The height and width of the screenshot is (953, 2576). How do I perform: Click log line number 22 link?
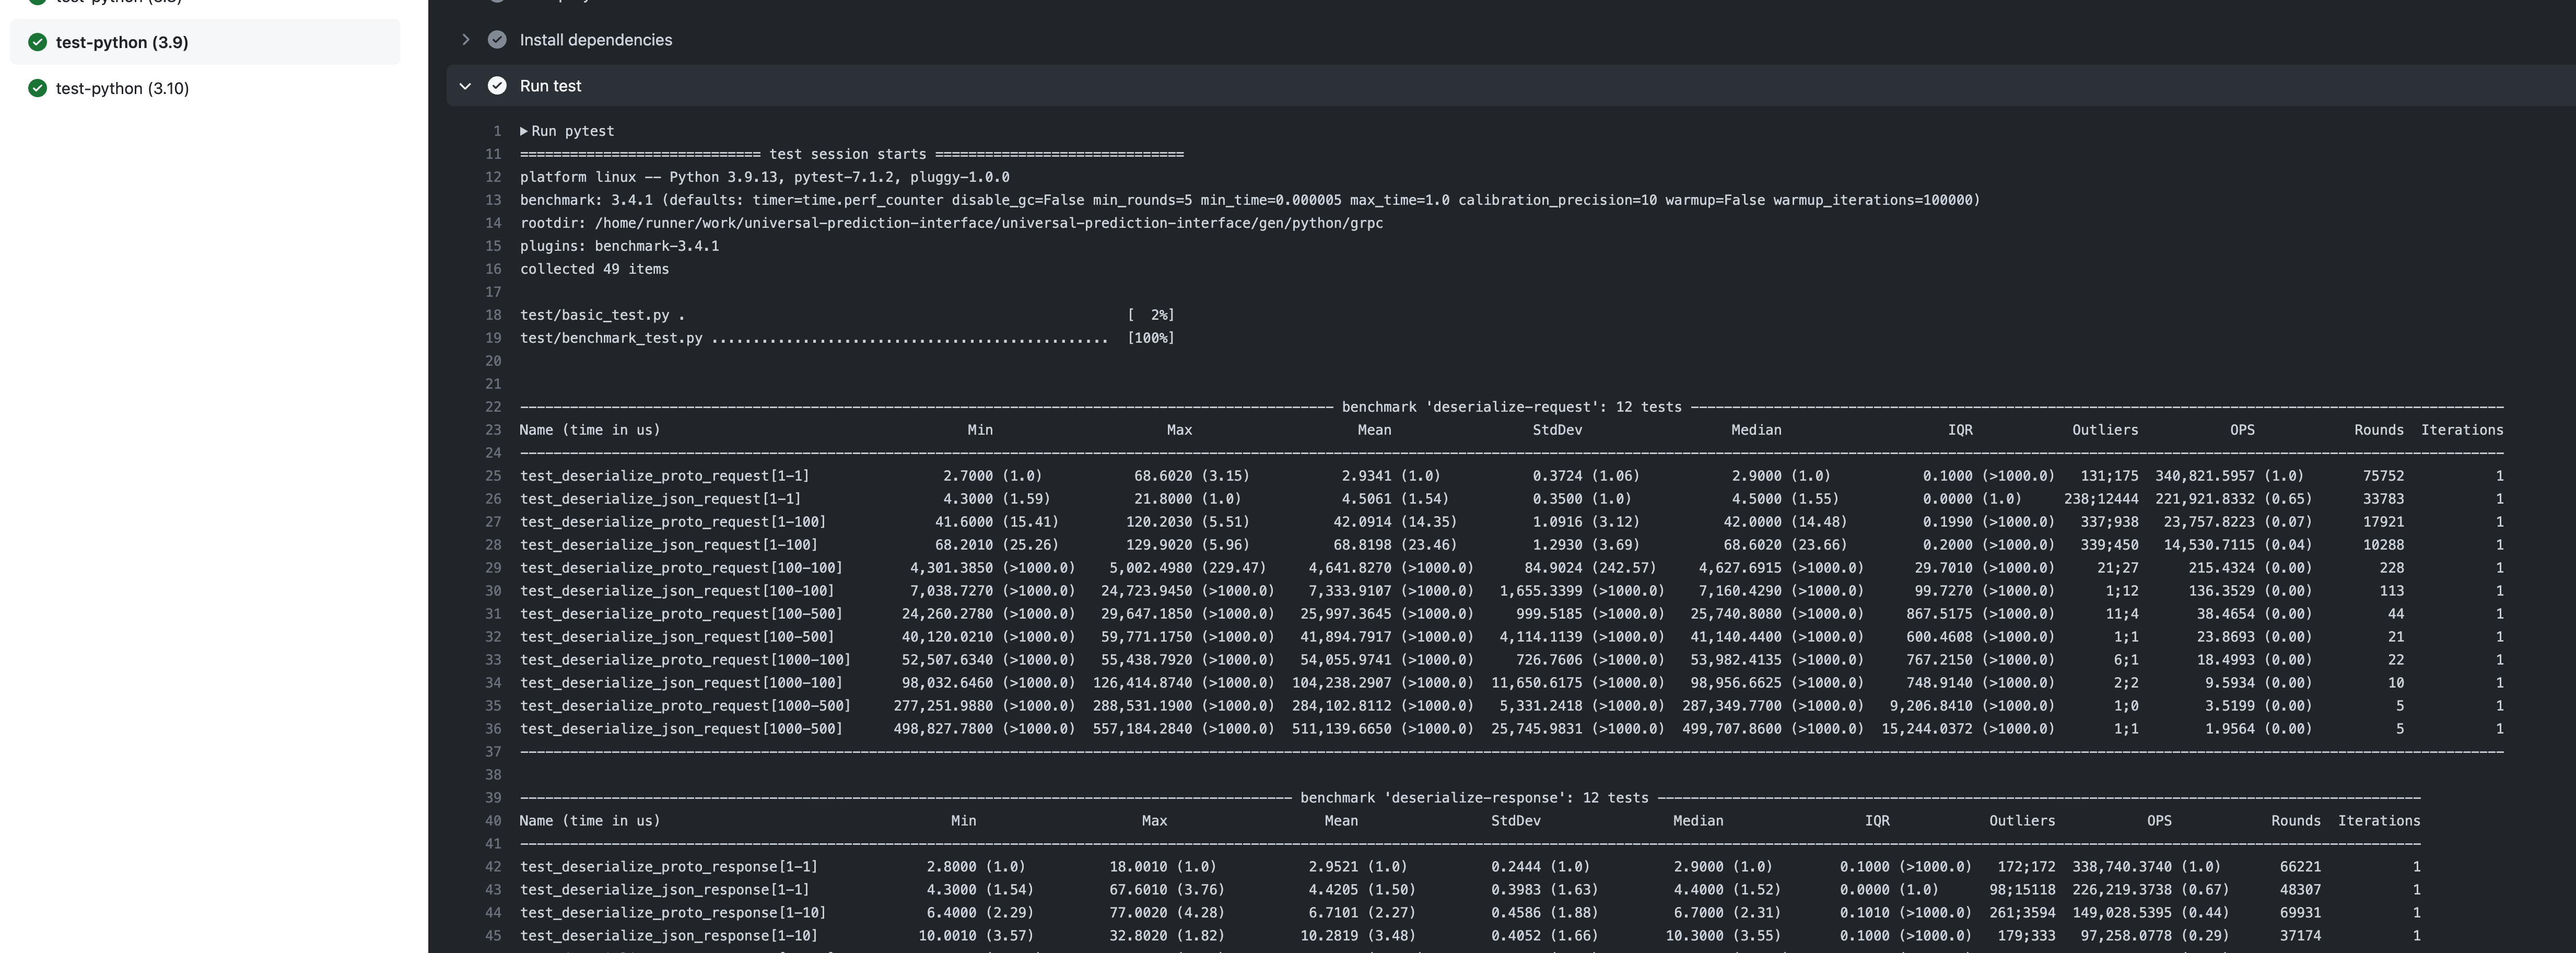click(493, 407)
